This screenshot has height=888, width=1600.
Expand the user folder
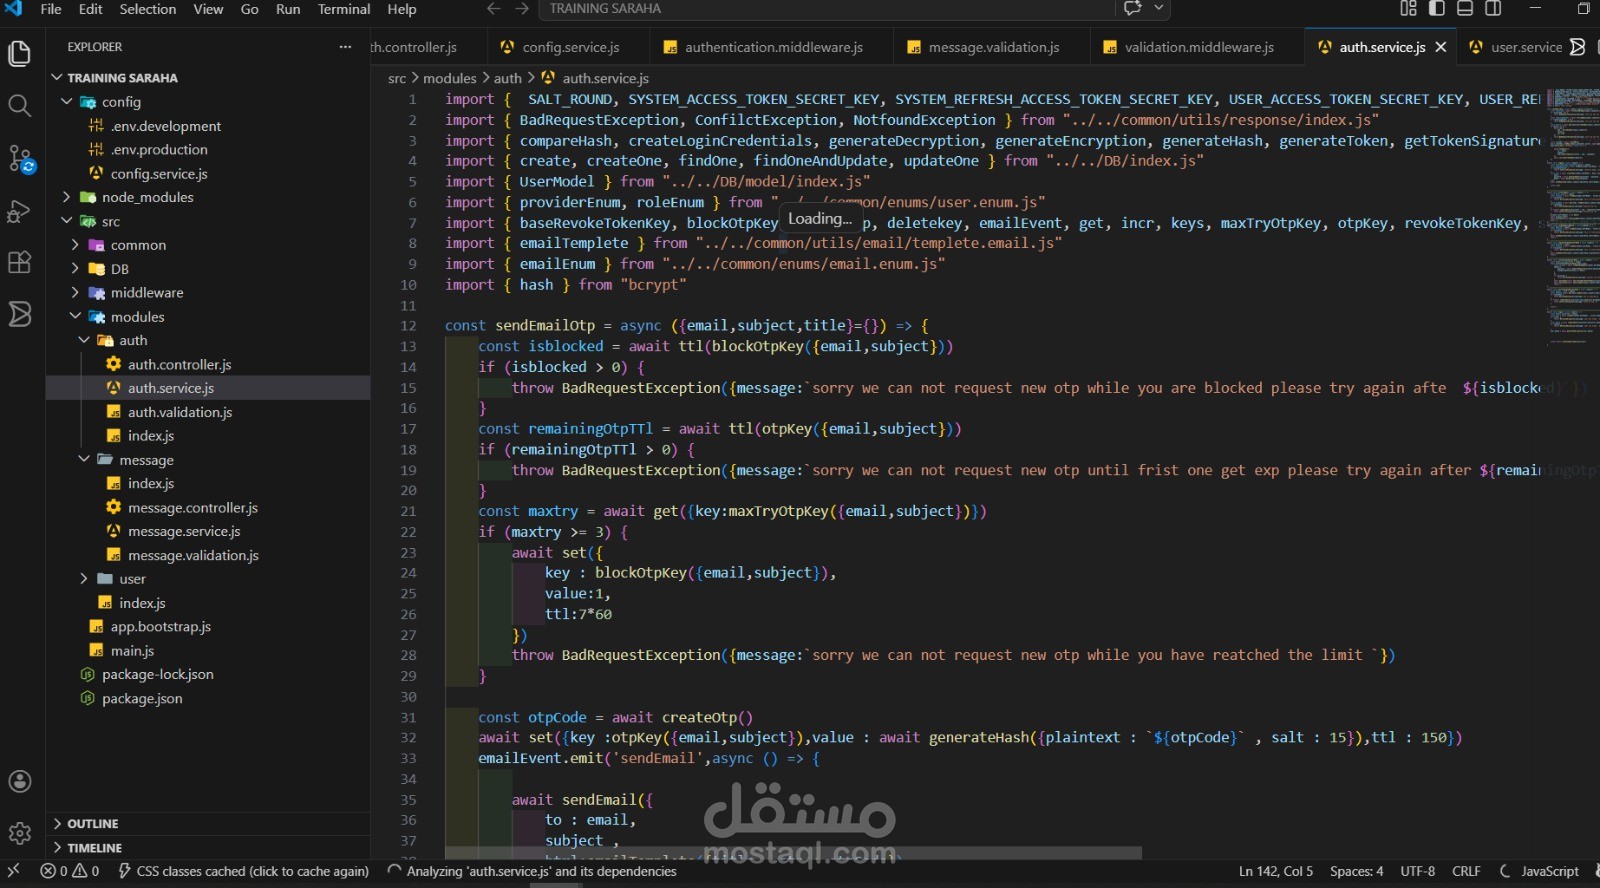tap(84, 579)
